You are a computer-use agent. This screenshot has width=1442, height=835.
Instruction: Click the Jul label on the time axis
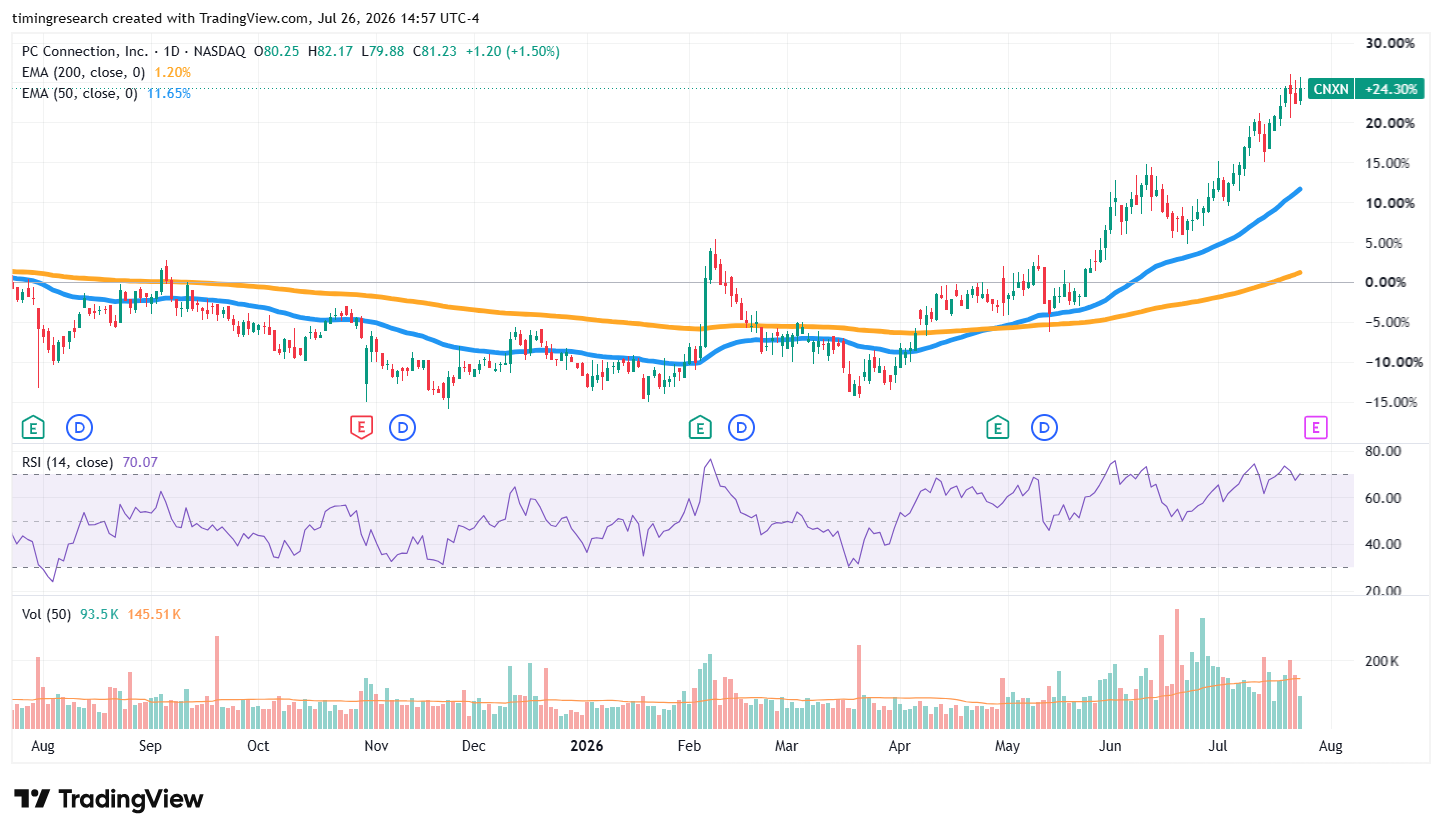coord(1217,746)
